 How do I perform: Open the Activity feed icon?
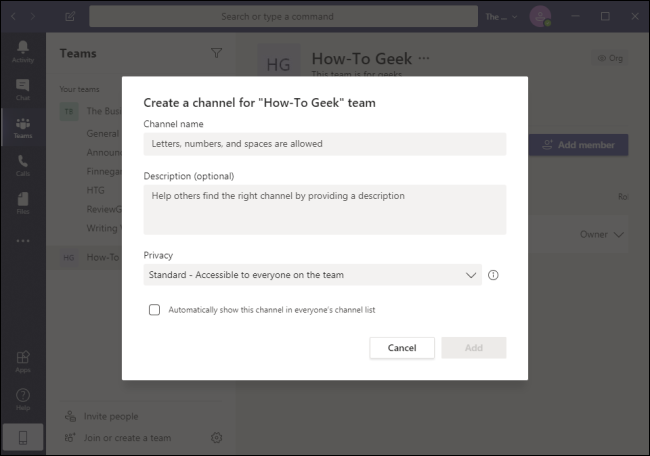(22, 52)
